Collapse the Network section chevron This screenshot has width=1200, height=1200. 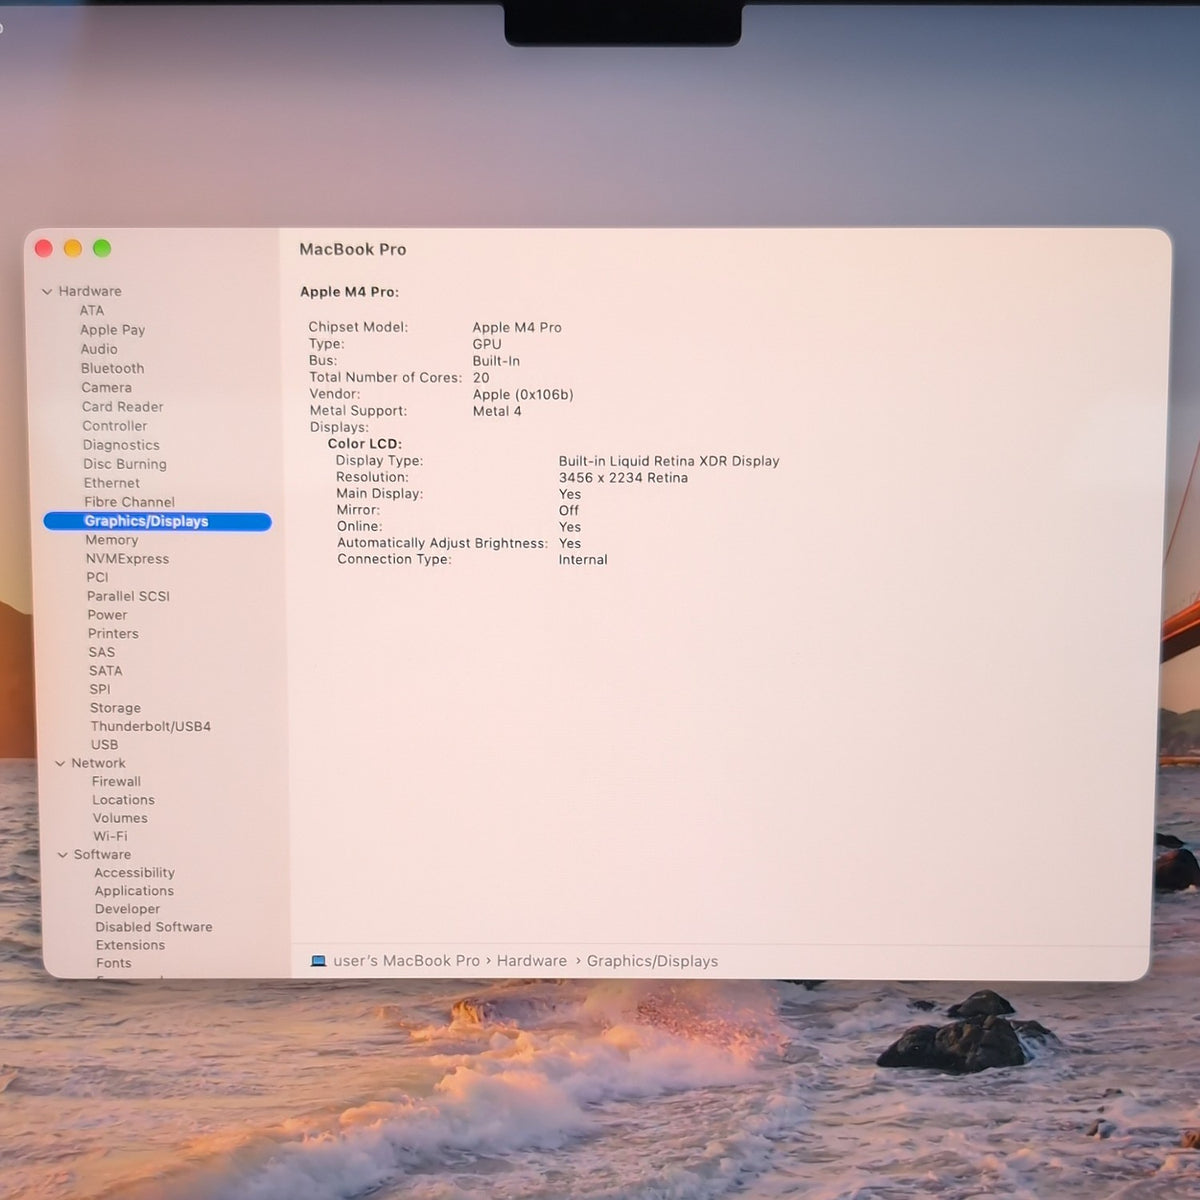click(x=60, y=764)
